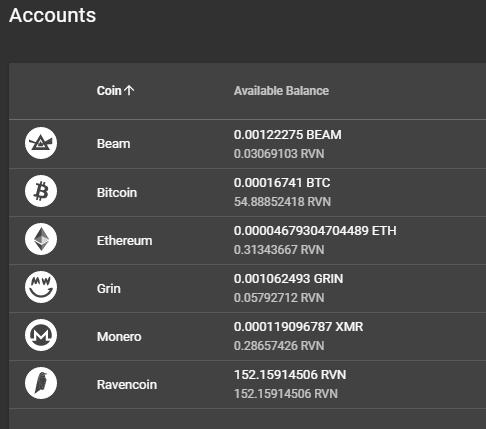486x429 pixels.
Task: Click the 0.001062493 GRIN balance
Action: (288, 279)
